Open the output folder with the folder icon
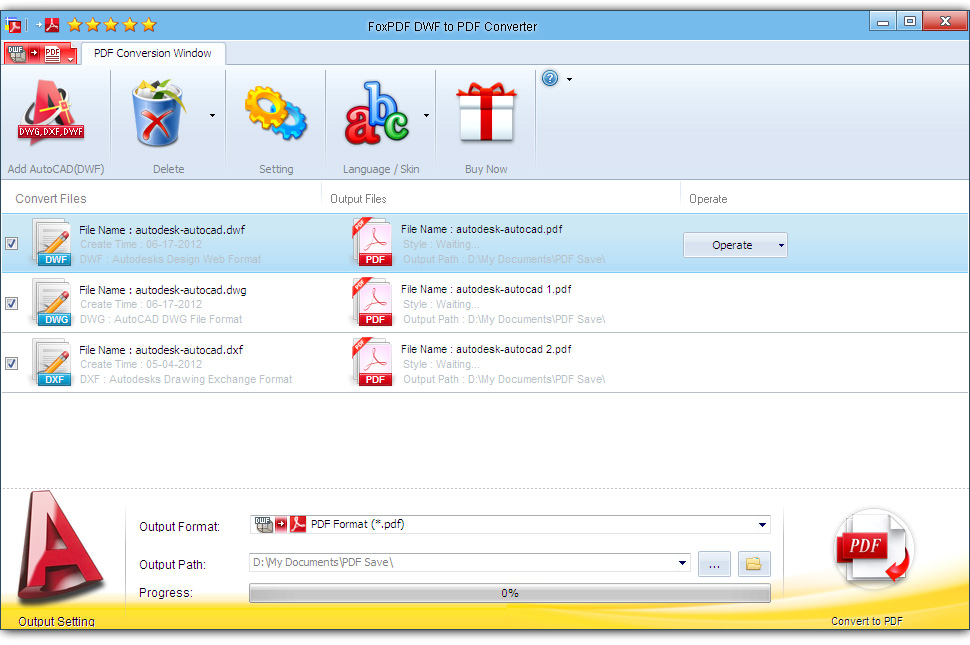Viewport: 970px width, 645px height. pyautogui.click(x=753, y=564)
